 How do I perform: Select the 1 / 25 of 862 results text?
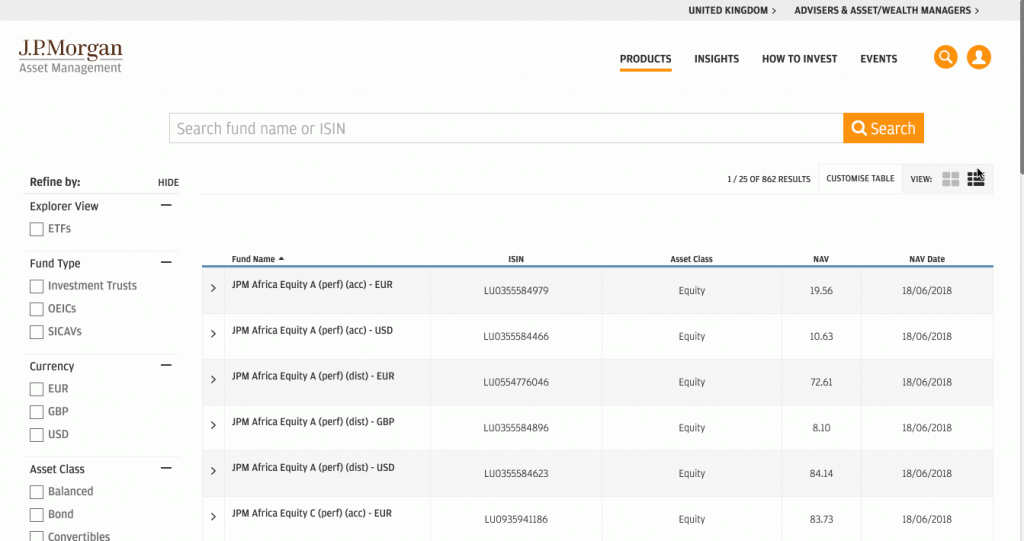769,179
